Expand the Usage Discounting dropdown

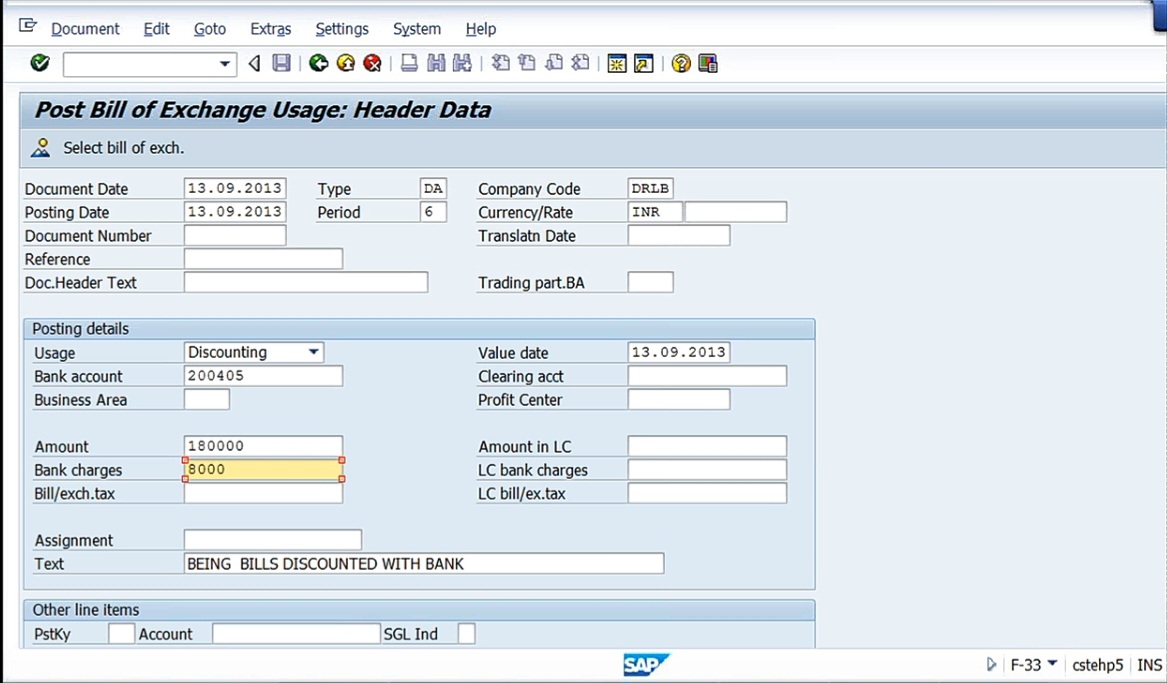tap(313, 352)
